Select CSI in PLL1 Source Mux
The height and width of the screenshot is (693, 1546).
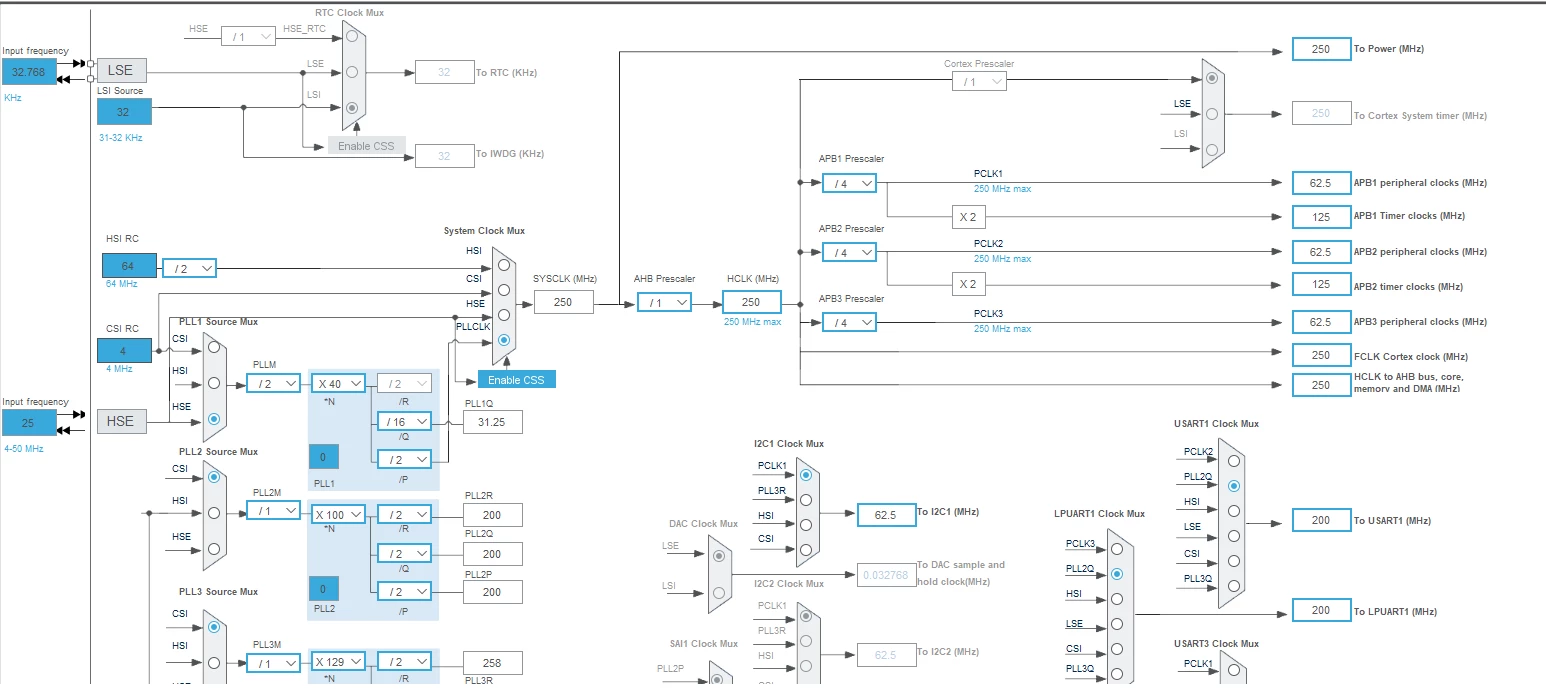[x=214, y=347]
